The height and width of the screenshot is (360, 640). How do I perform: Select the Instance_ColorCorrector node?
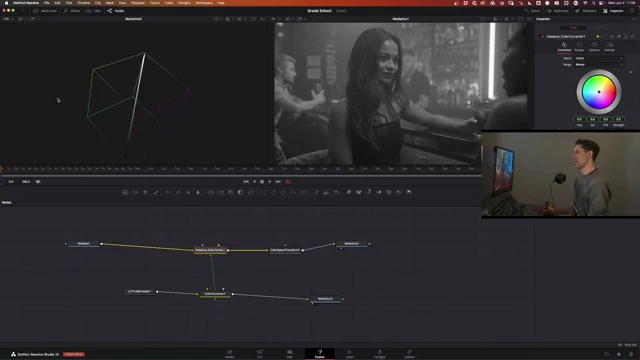click(x=210, y=250)
